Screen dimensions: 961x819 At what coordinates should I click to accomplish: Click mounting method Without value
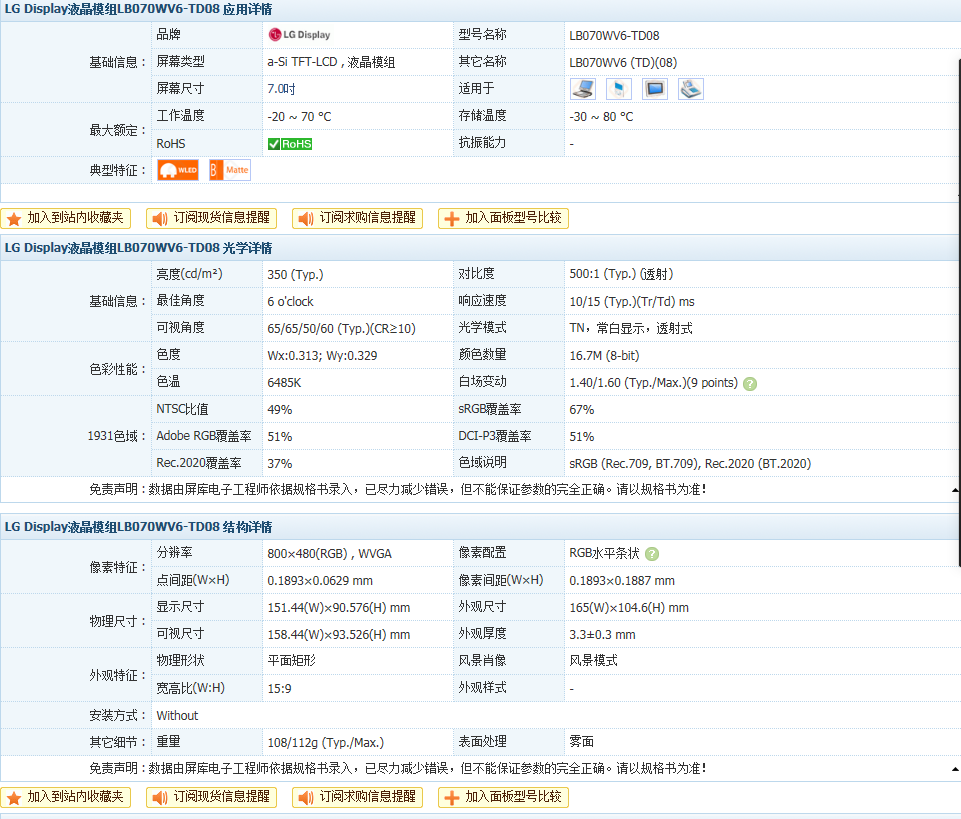coord(177,715)
